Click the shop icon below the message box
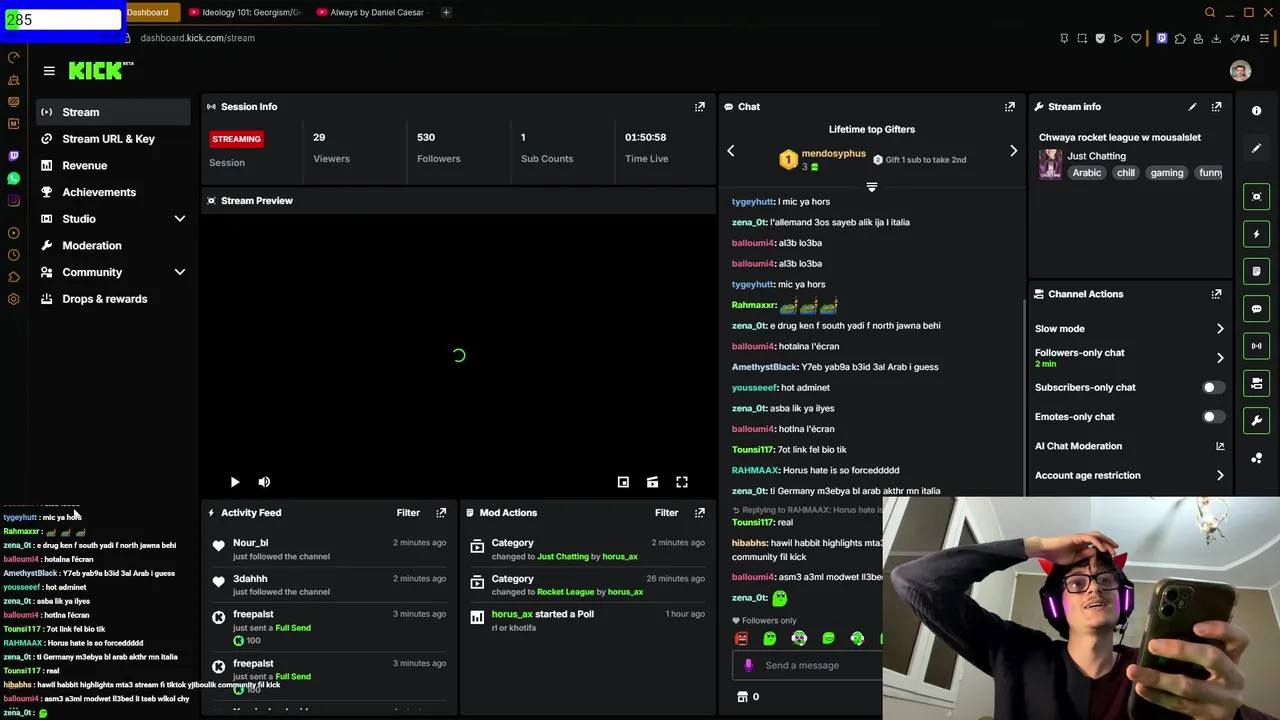 (742, 697)
